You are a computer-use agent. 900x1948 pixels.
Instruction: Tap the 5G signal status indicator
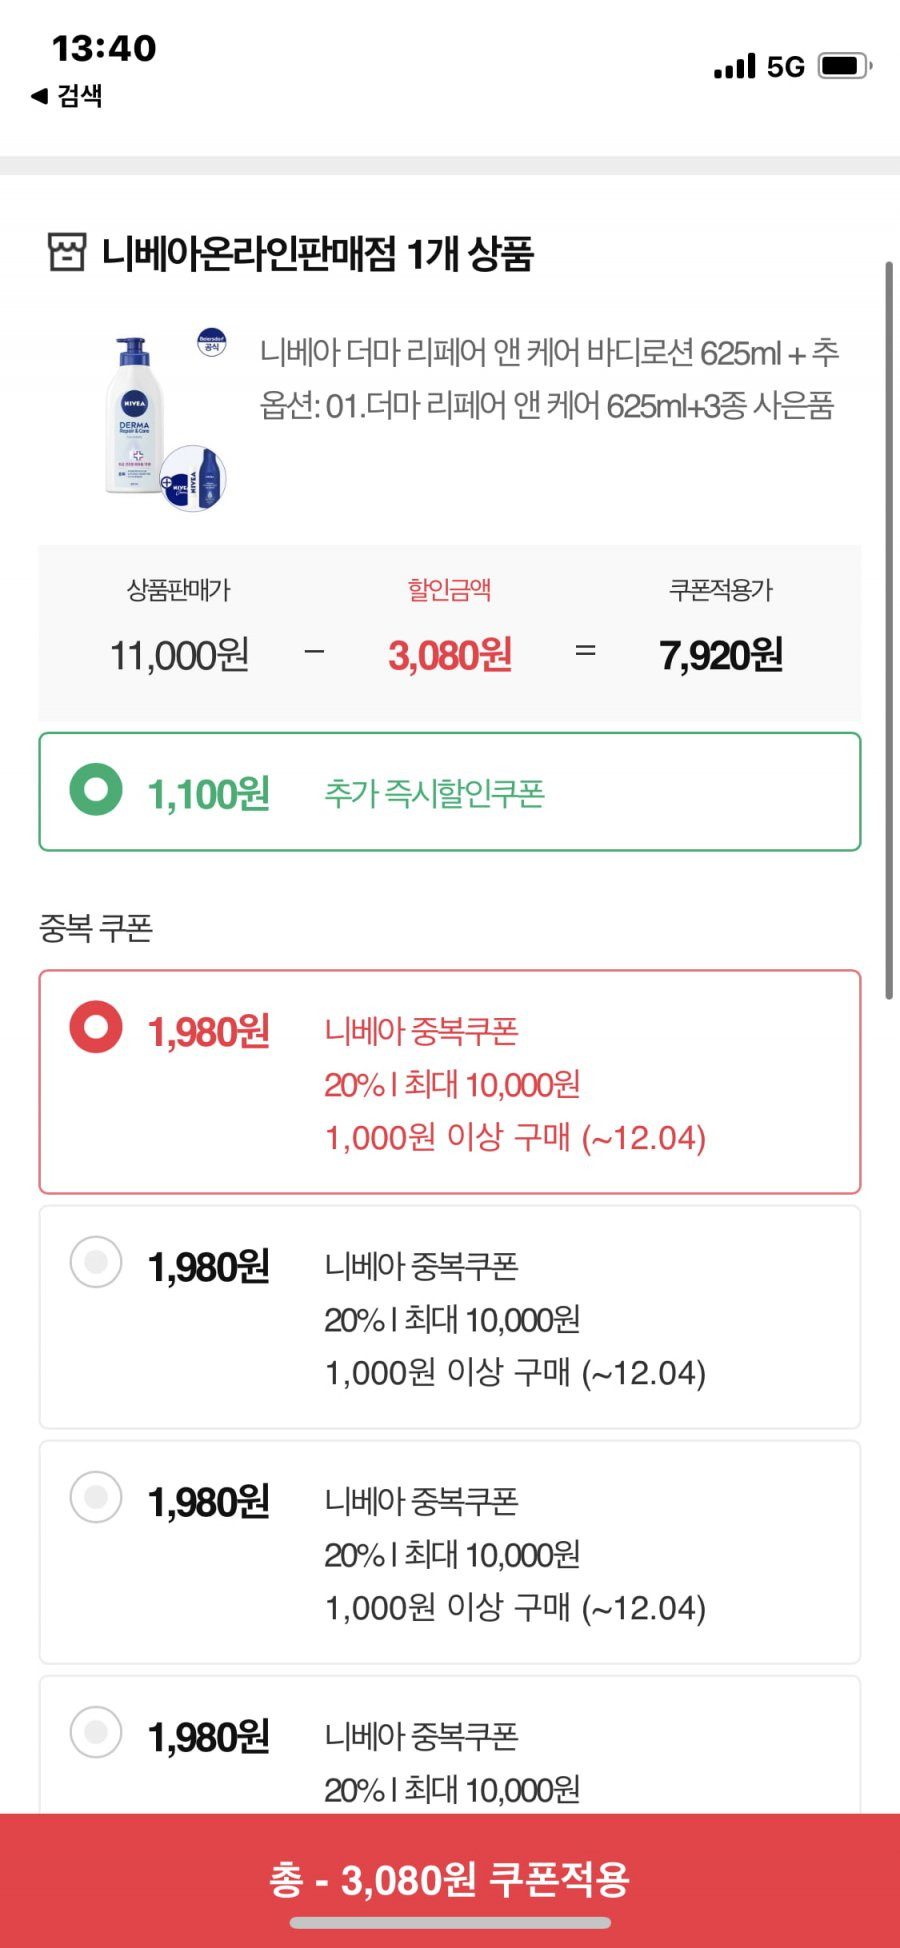pos(786,67)
